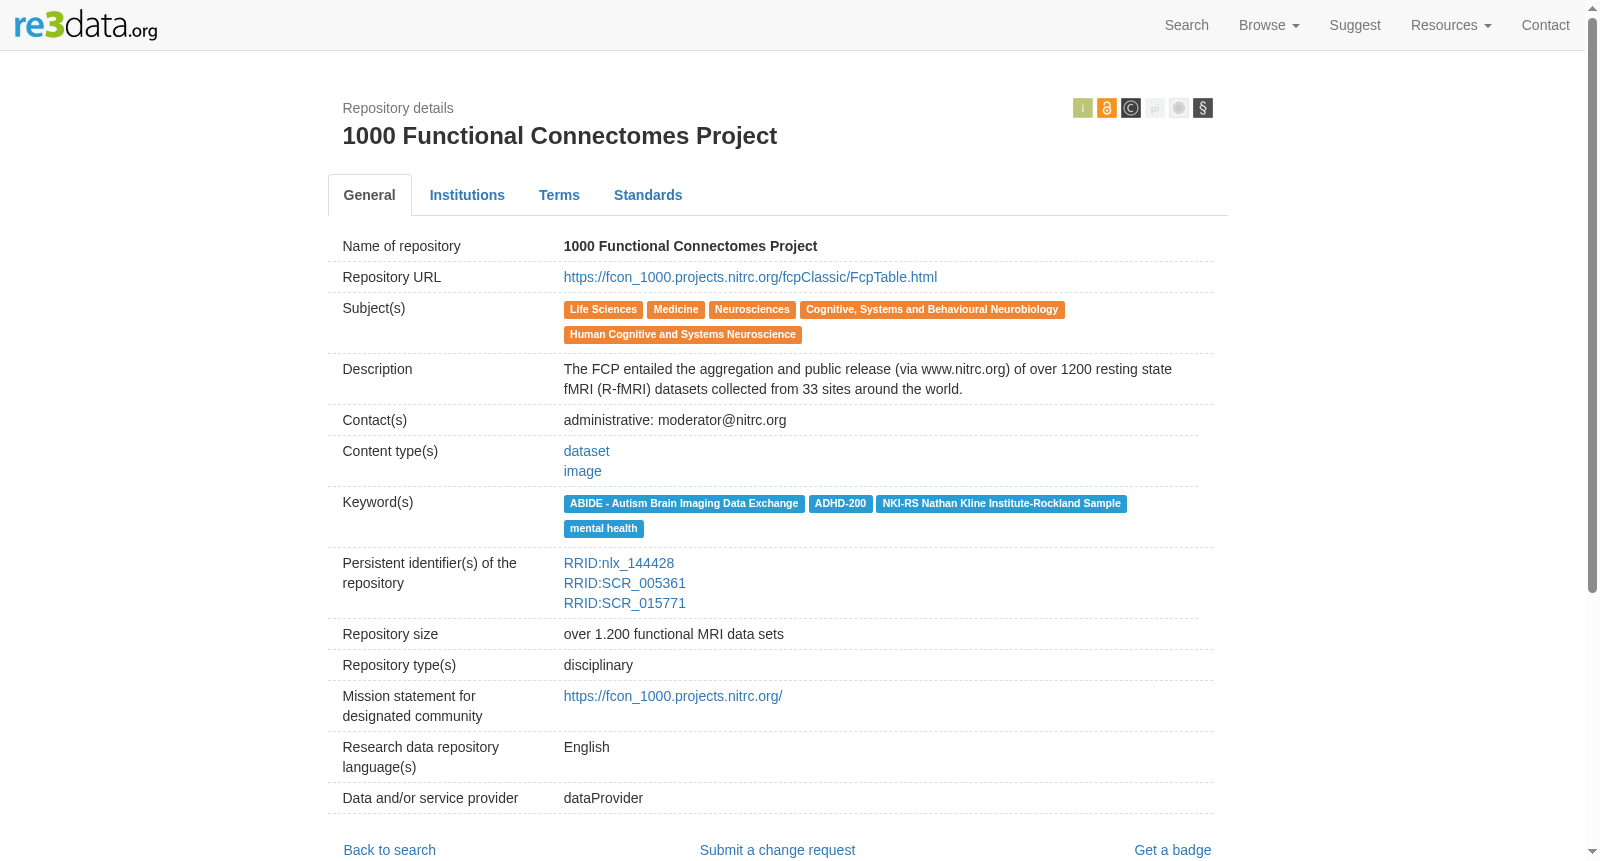Click the provider value 'dataProvider'
This screenshot has height=861, width=1600.
[603, 798]
